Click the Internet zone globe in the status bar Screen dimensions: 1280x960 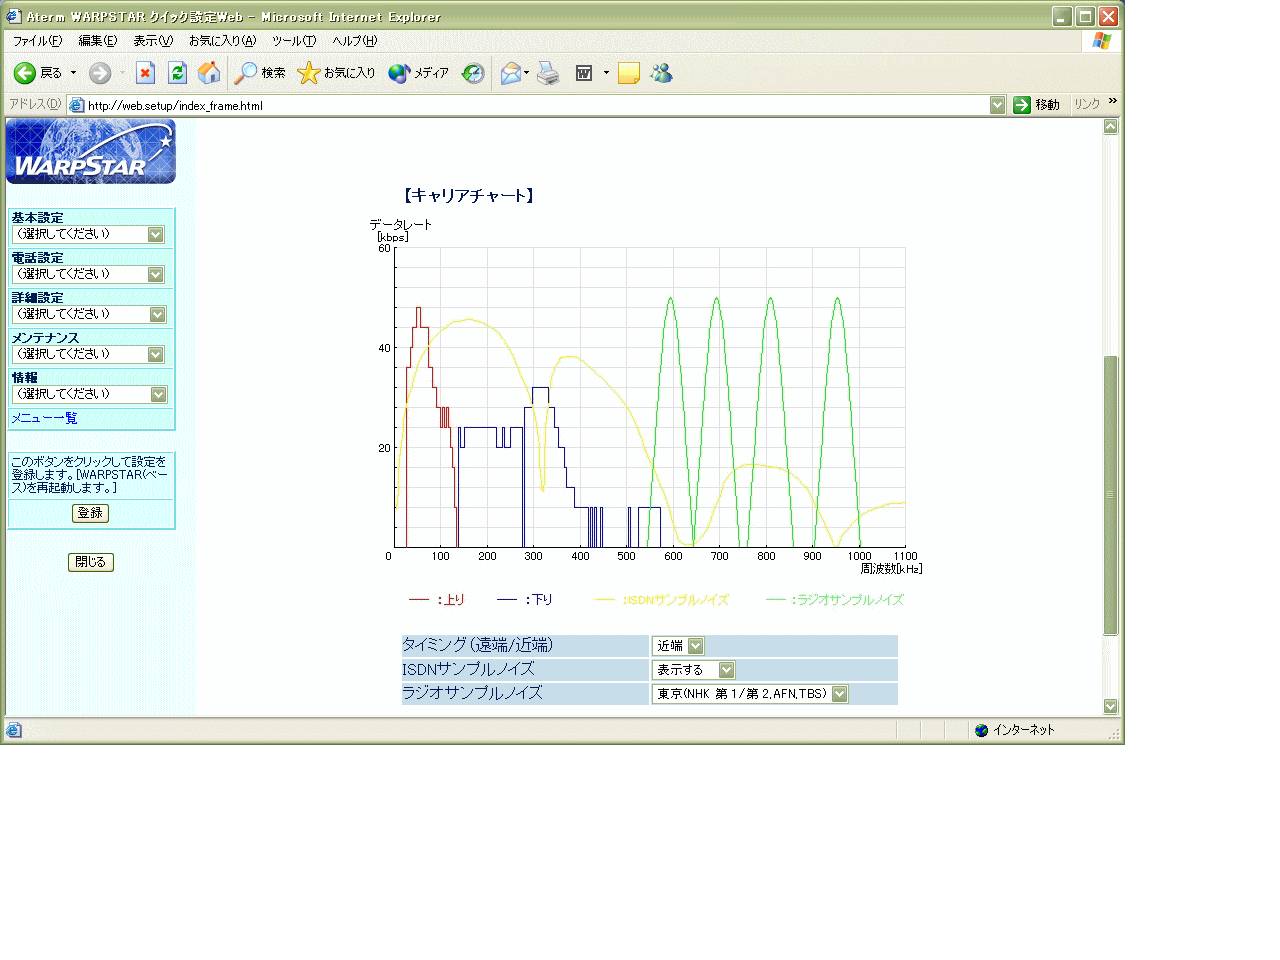[981, 730]
